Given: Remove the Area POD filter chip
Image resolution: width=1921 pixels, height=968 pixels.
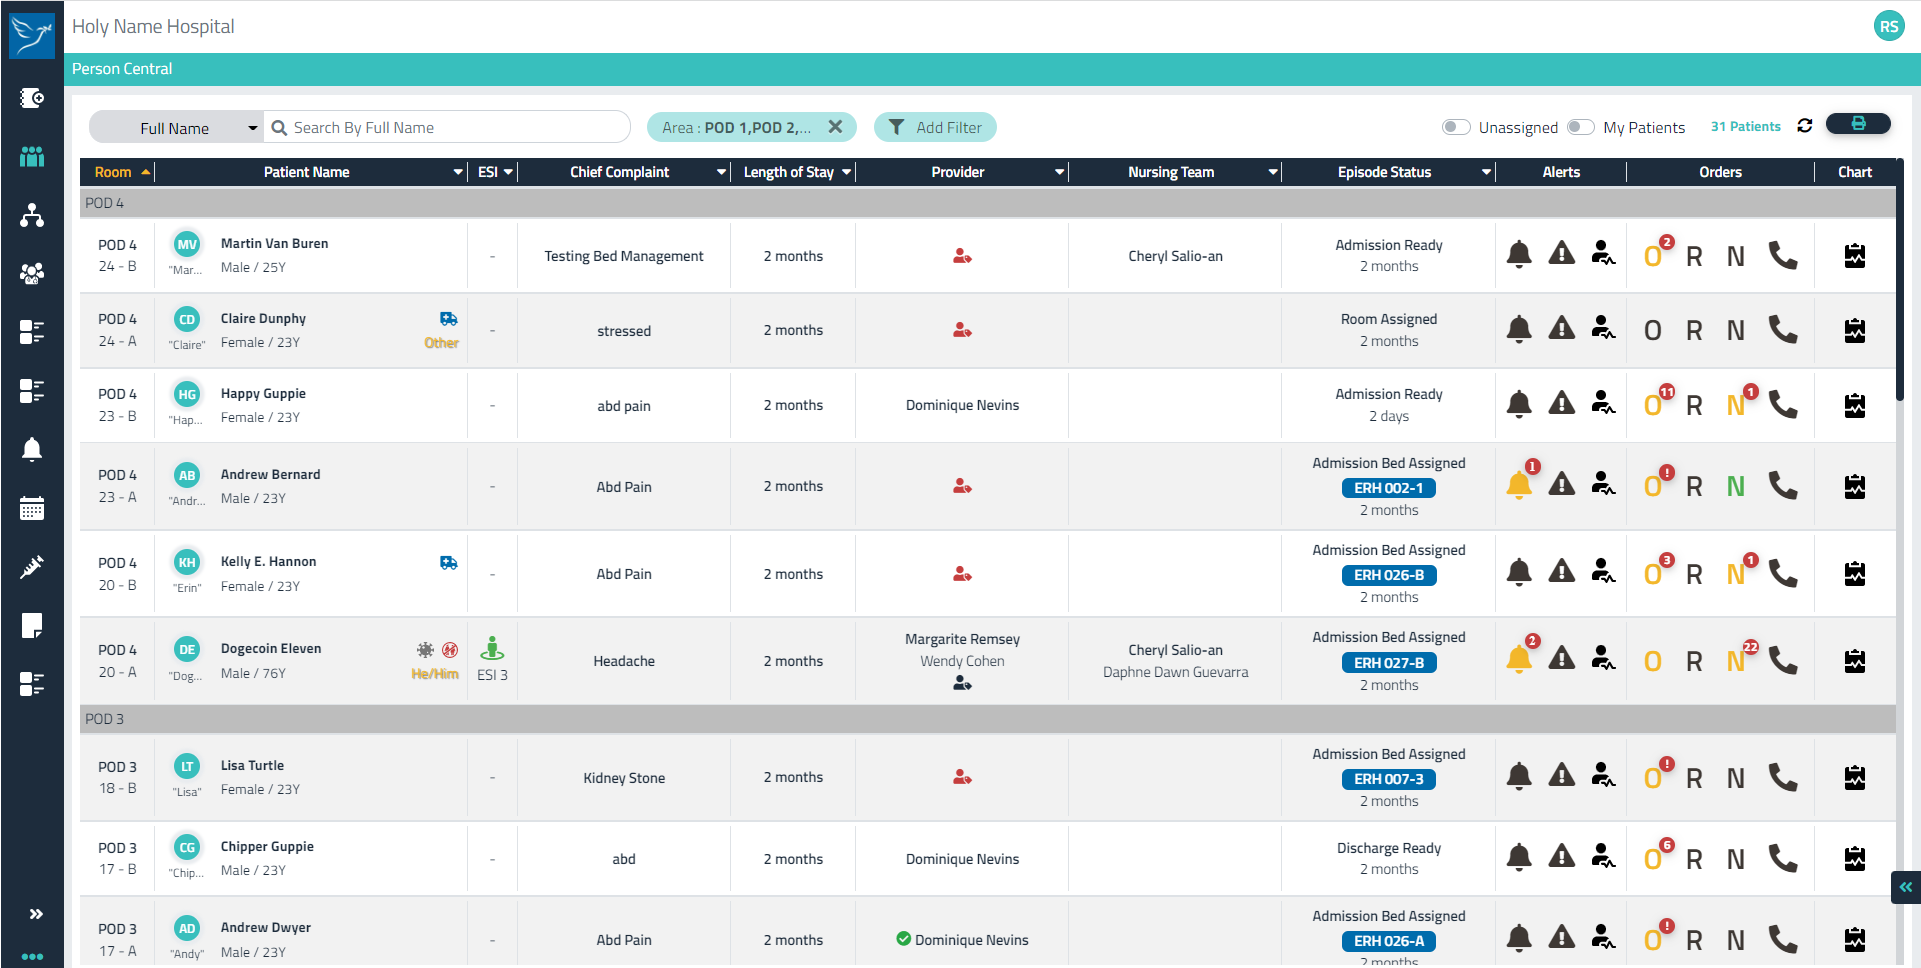Looking at the screenshot, I should click(835, 127).
